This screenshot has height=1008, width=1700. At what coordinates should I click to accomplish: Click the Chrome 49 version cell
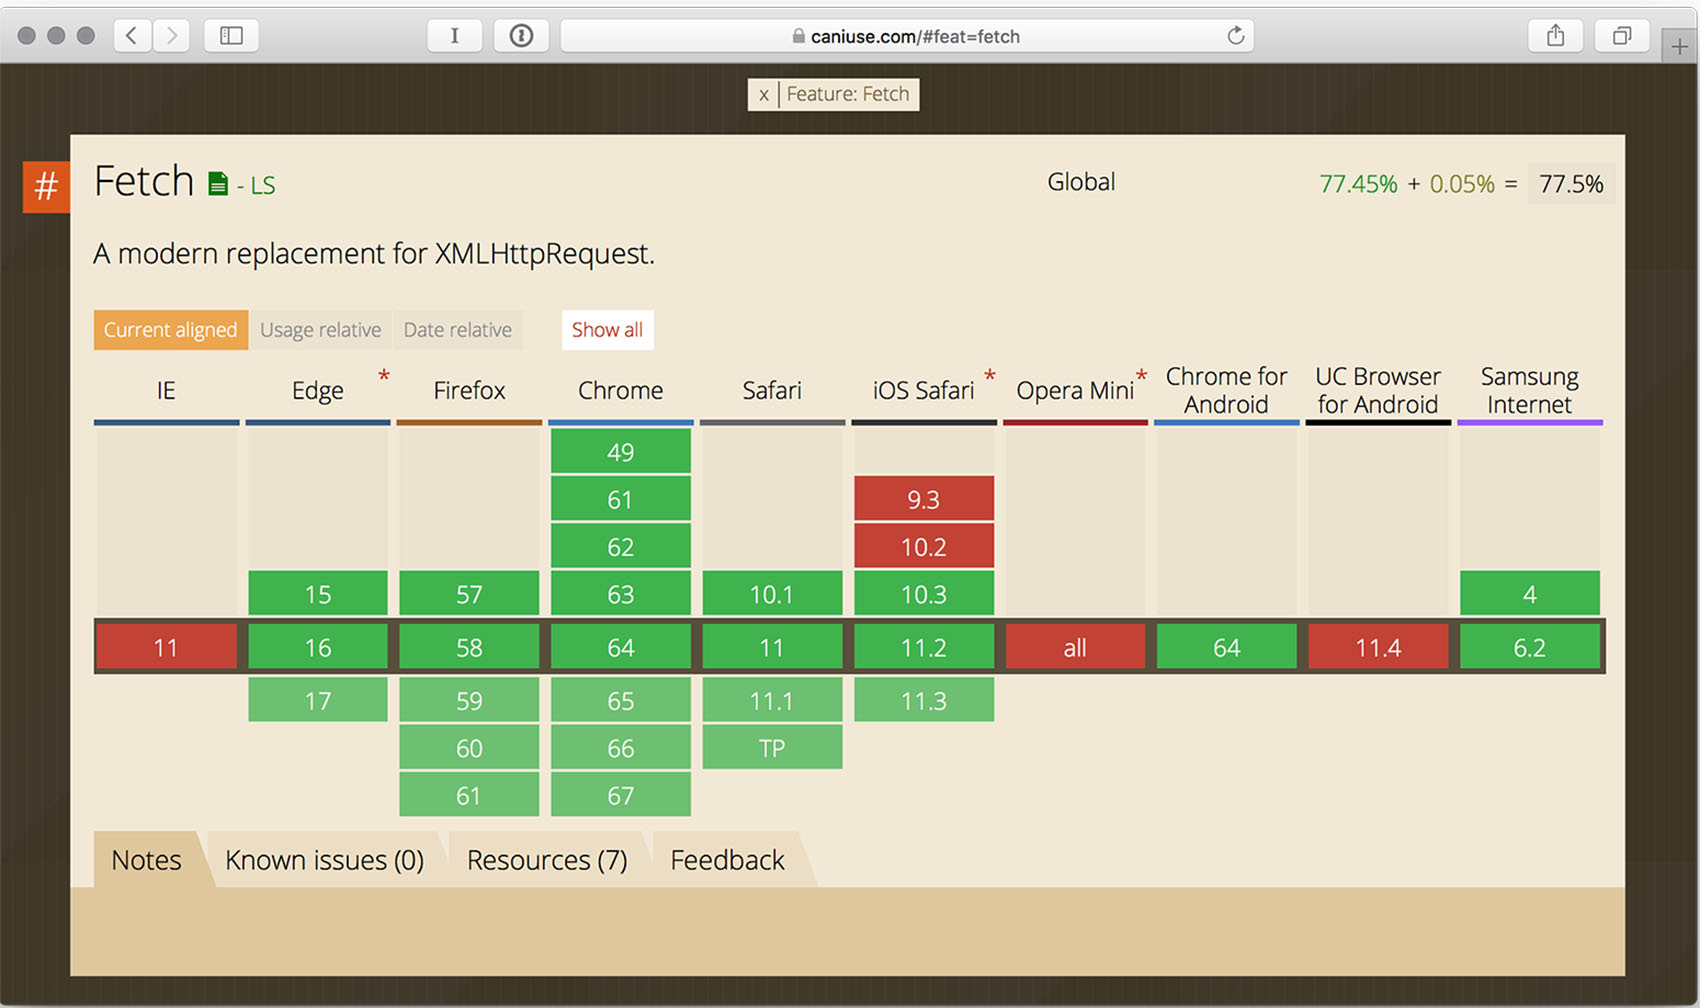click(621, 451)
